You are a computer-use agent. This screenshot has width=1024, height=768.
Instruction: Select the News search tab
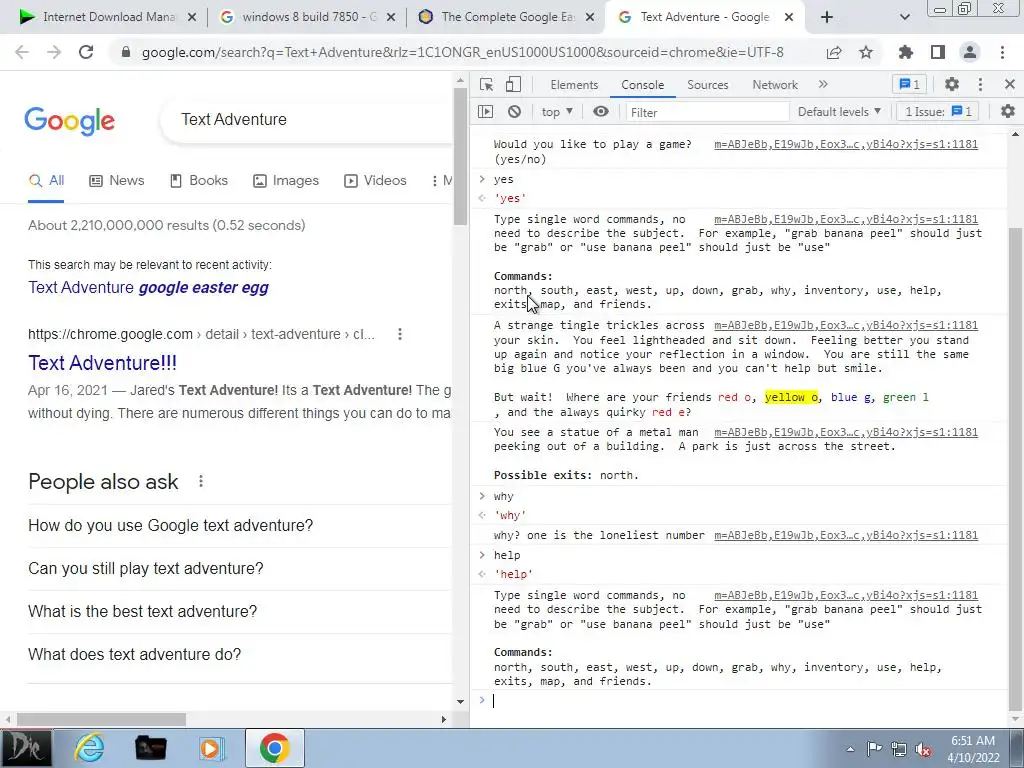117,180
